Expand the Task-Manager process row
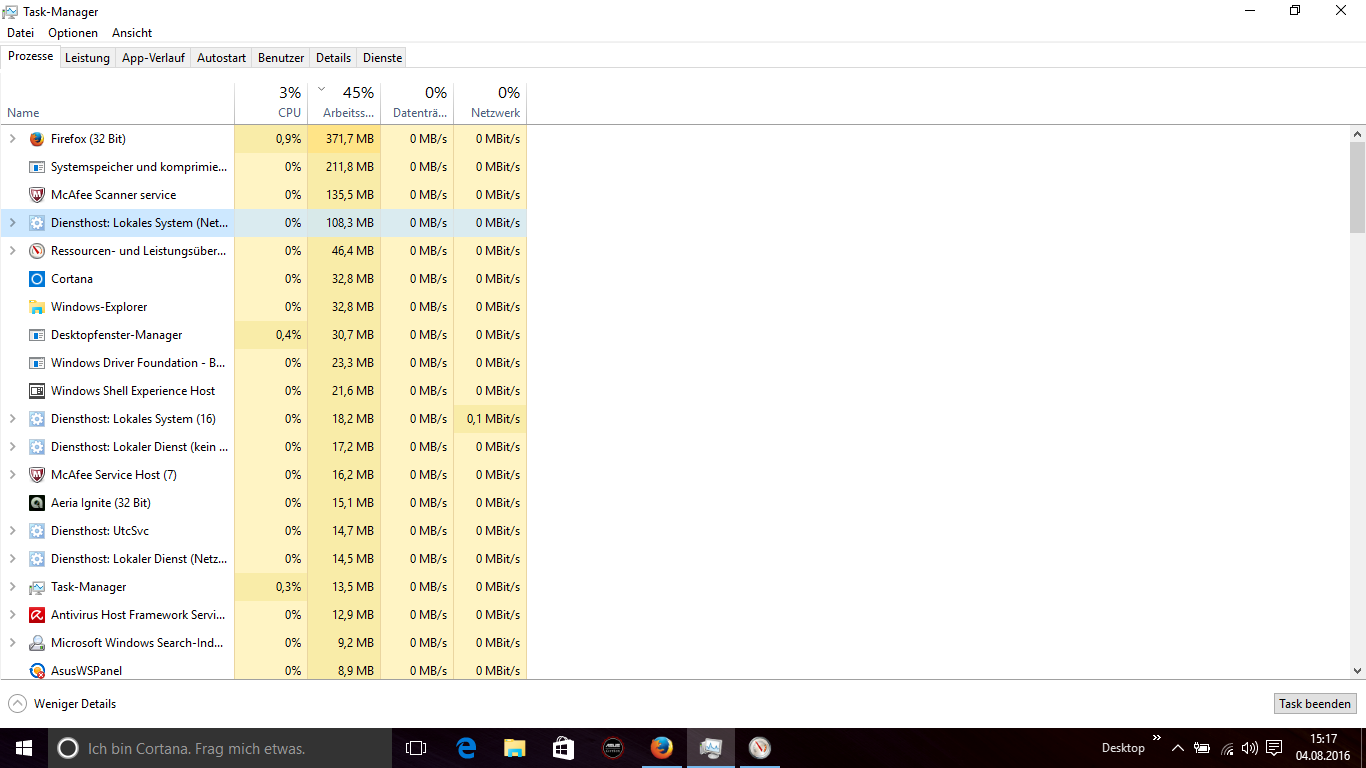 pyautogui.click(x=12, y=587)
